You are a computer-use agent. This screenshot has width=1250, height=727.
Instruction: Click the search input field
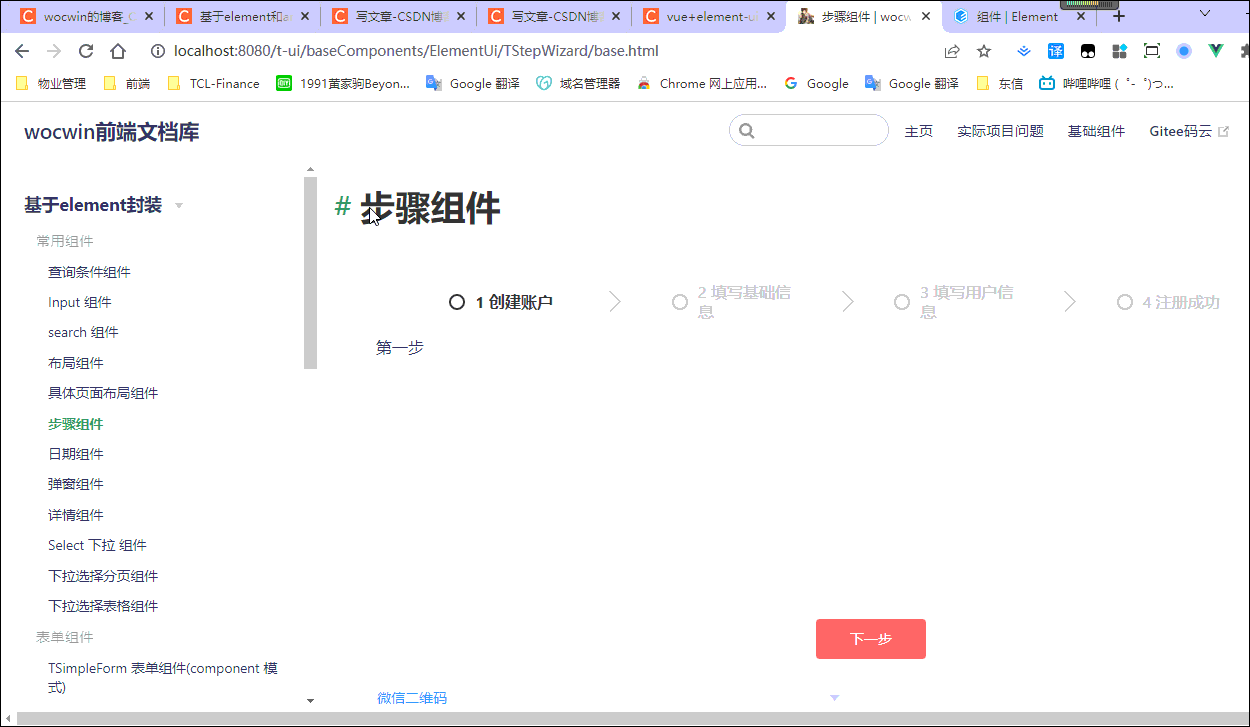coord(810,130)
